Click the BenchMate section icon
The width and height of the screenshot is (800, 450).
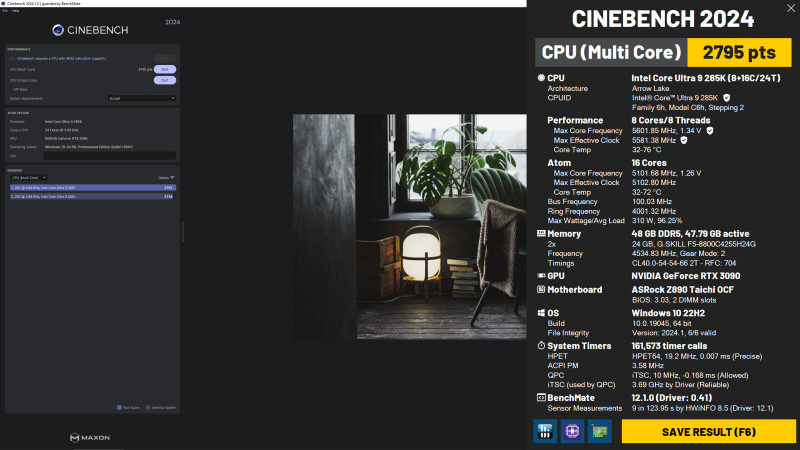click(x=541, y=398)
